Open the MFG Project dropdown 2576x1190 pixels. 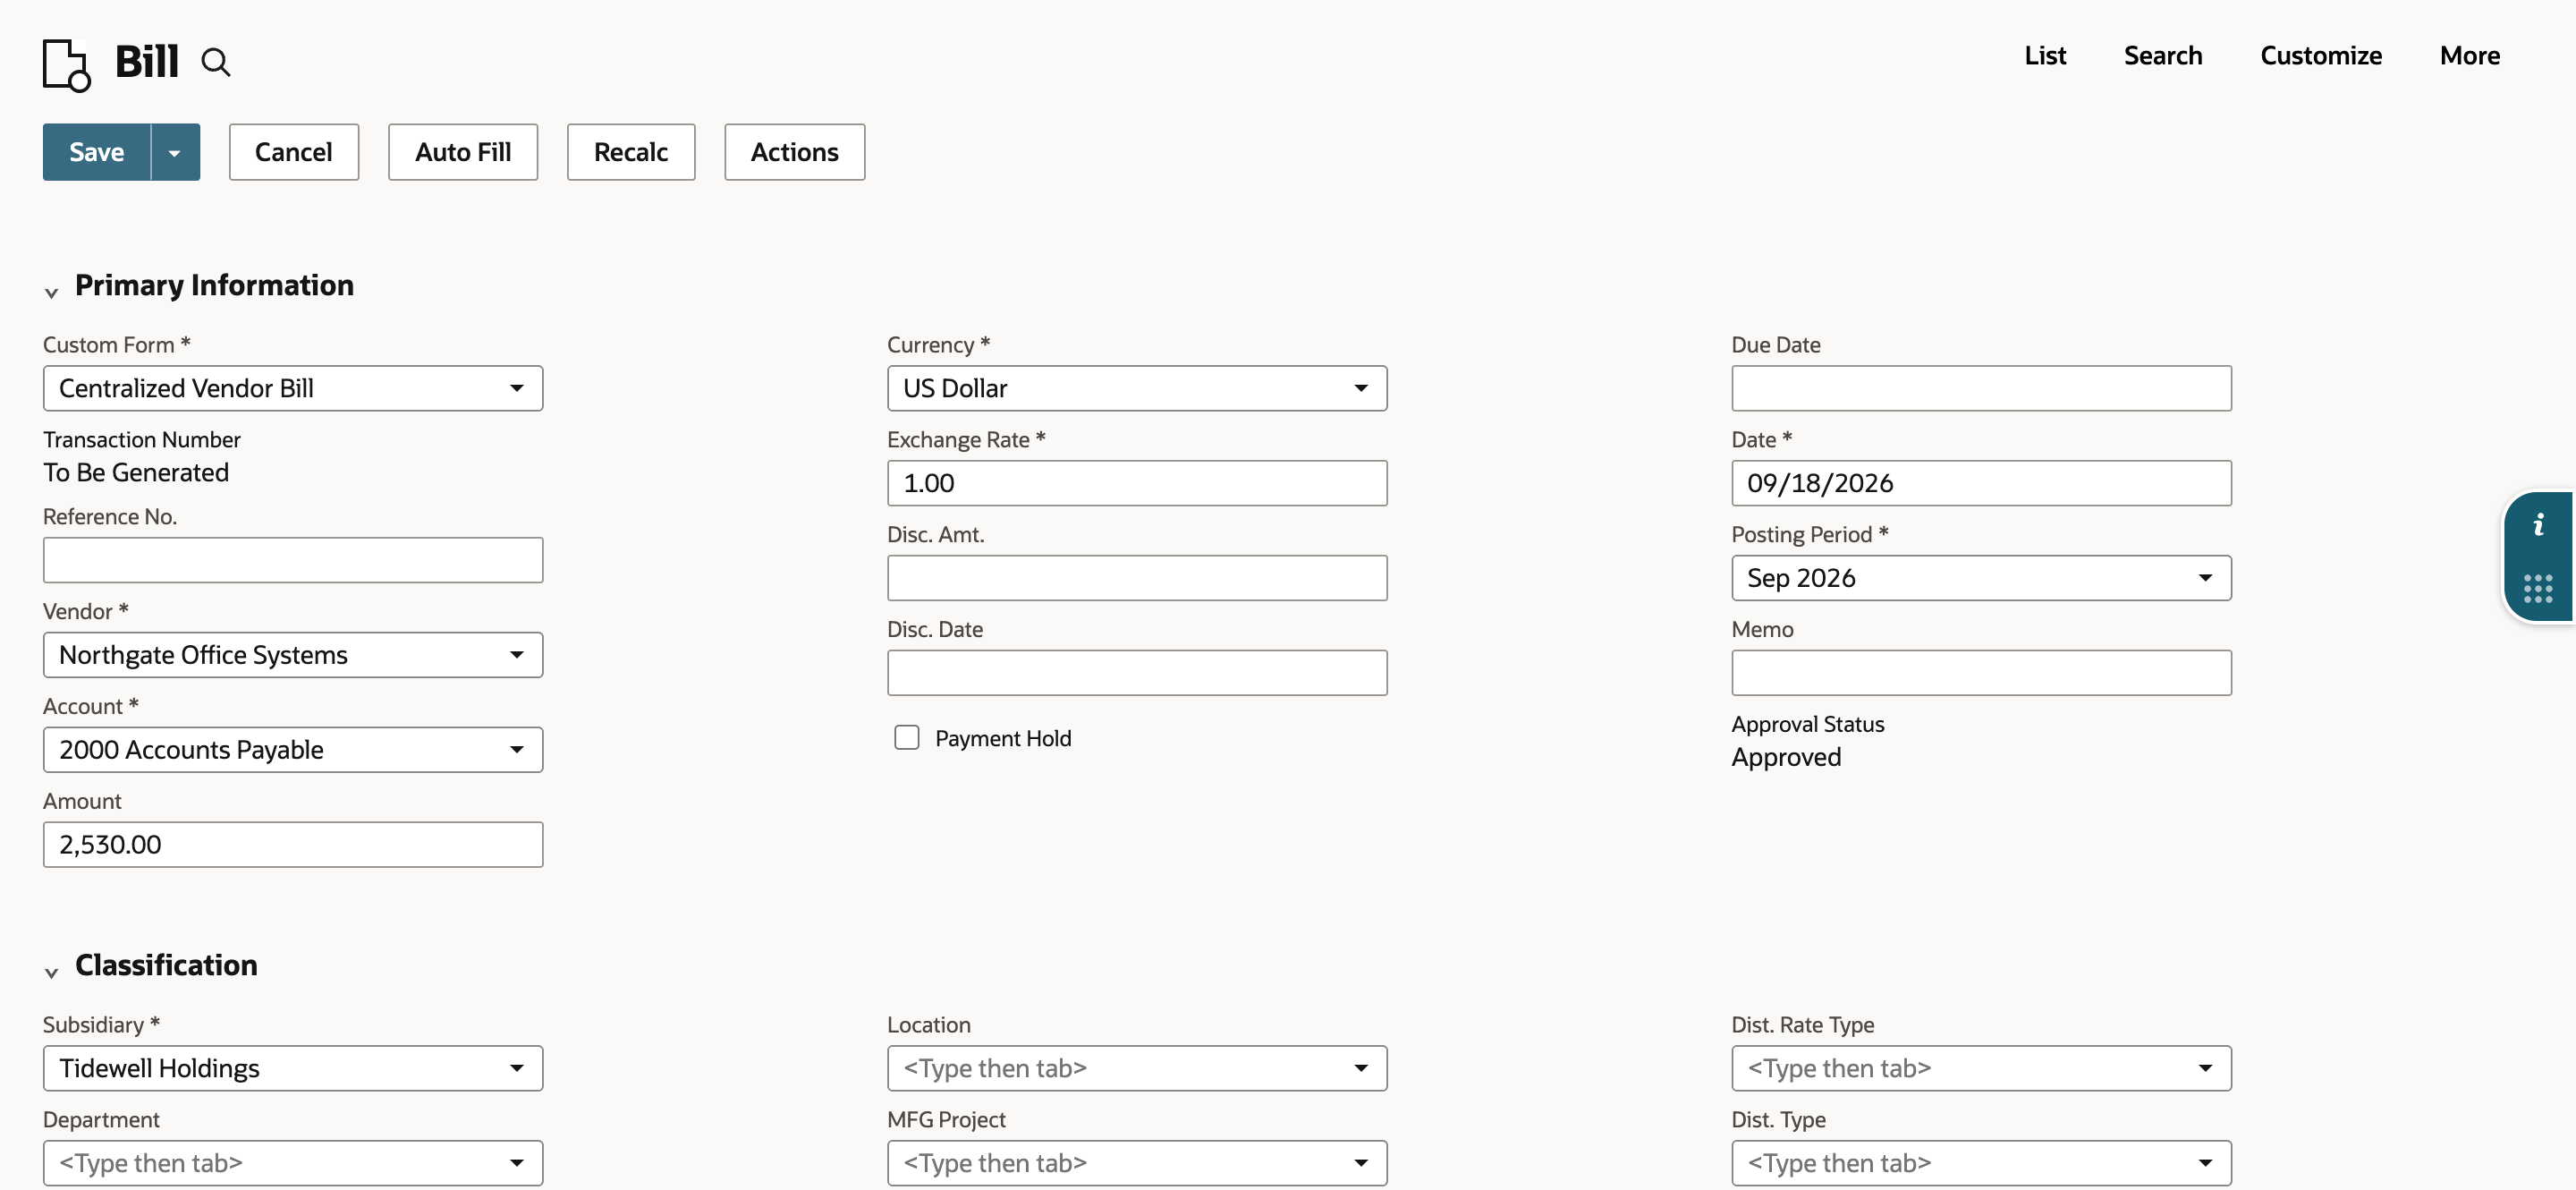pos(1137,1163)
